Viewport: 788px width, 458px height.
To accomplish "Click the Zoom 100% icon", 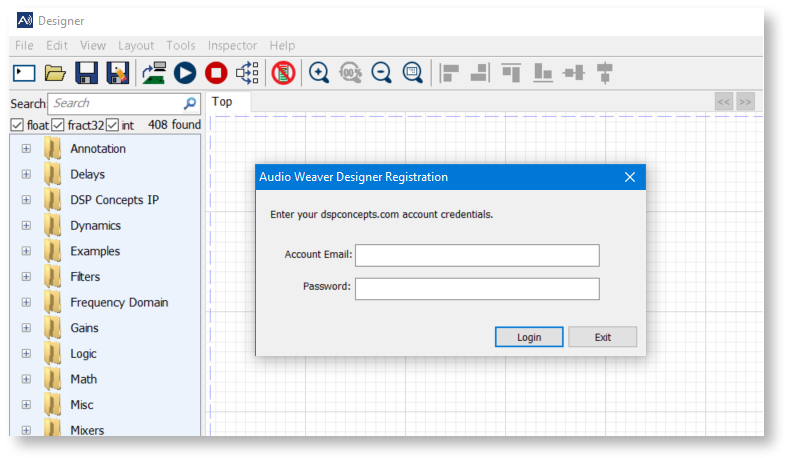I will (350, 72).
